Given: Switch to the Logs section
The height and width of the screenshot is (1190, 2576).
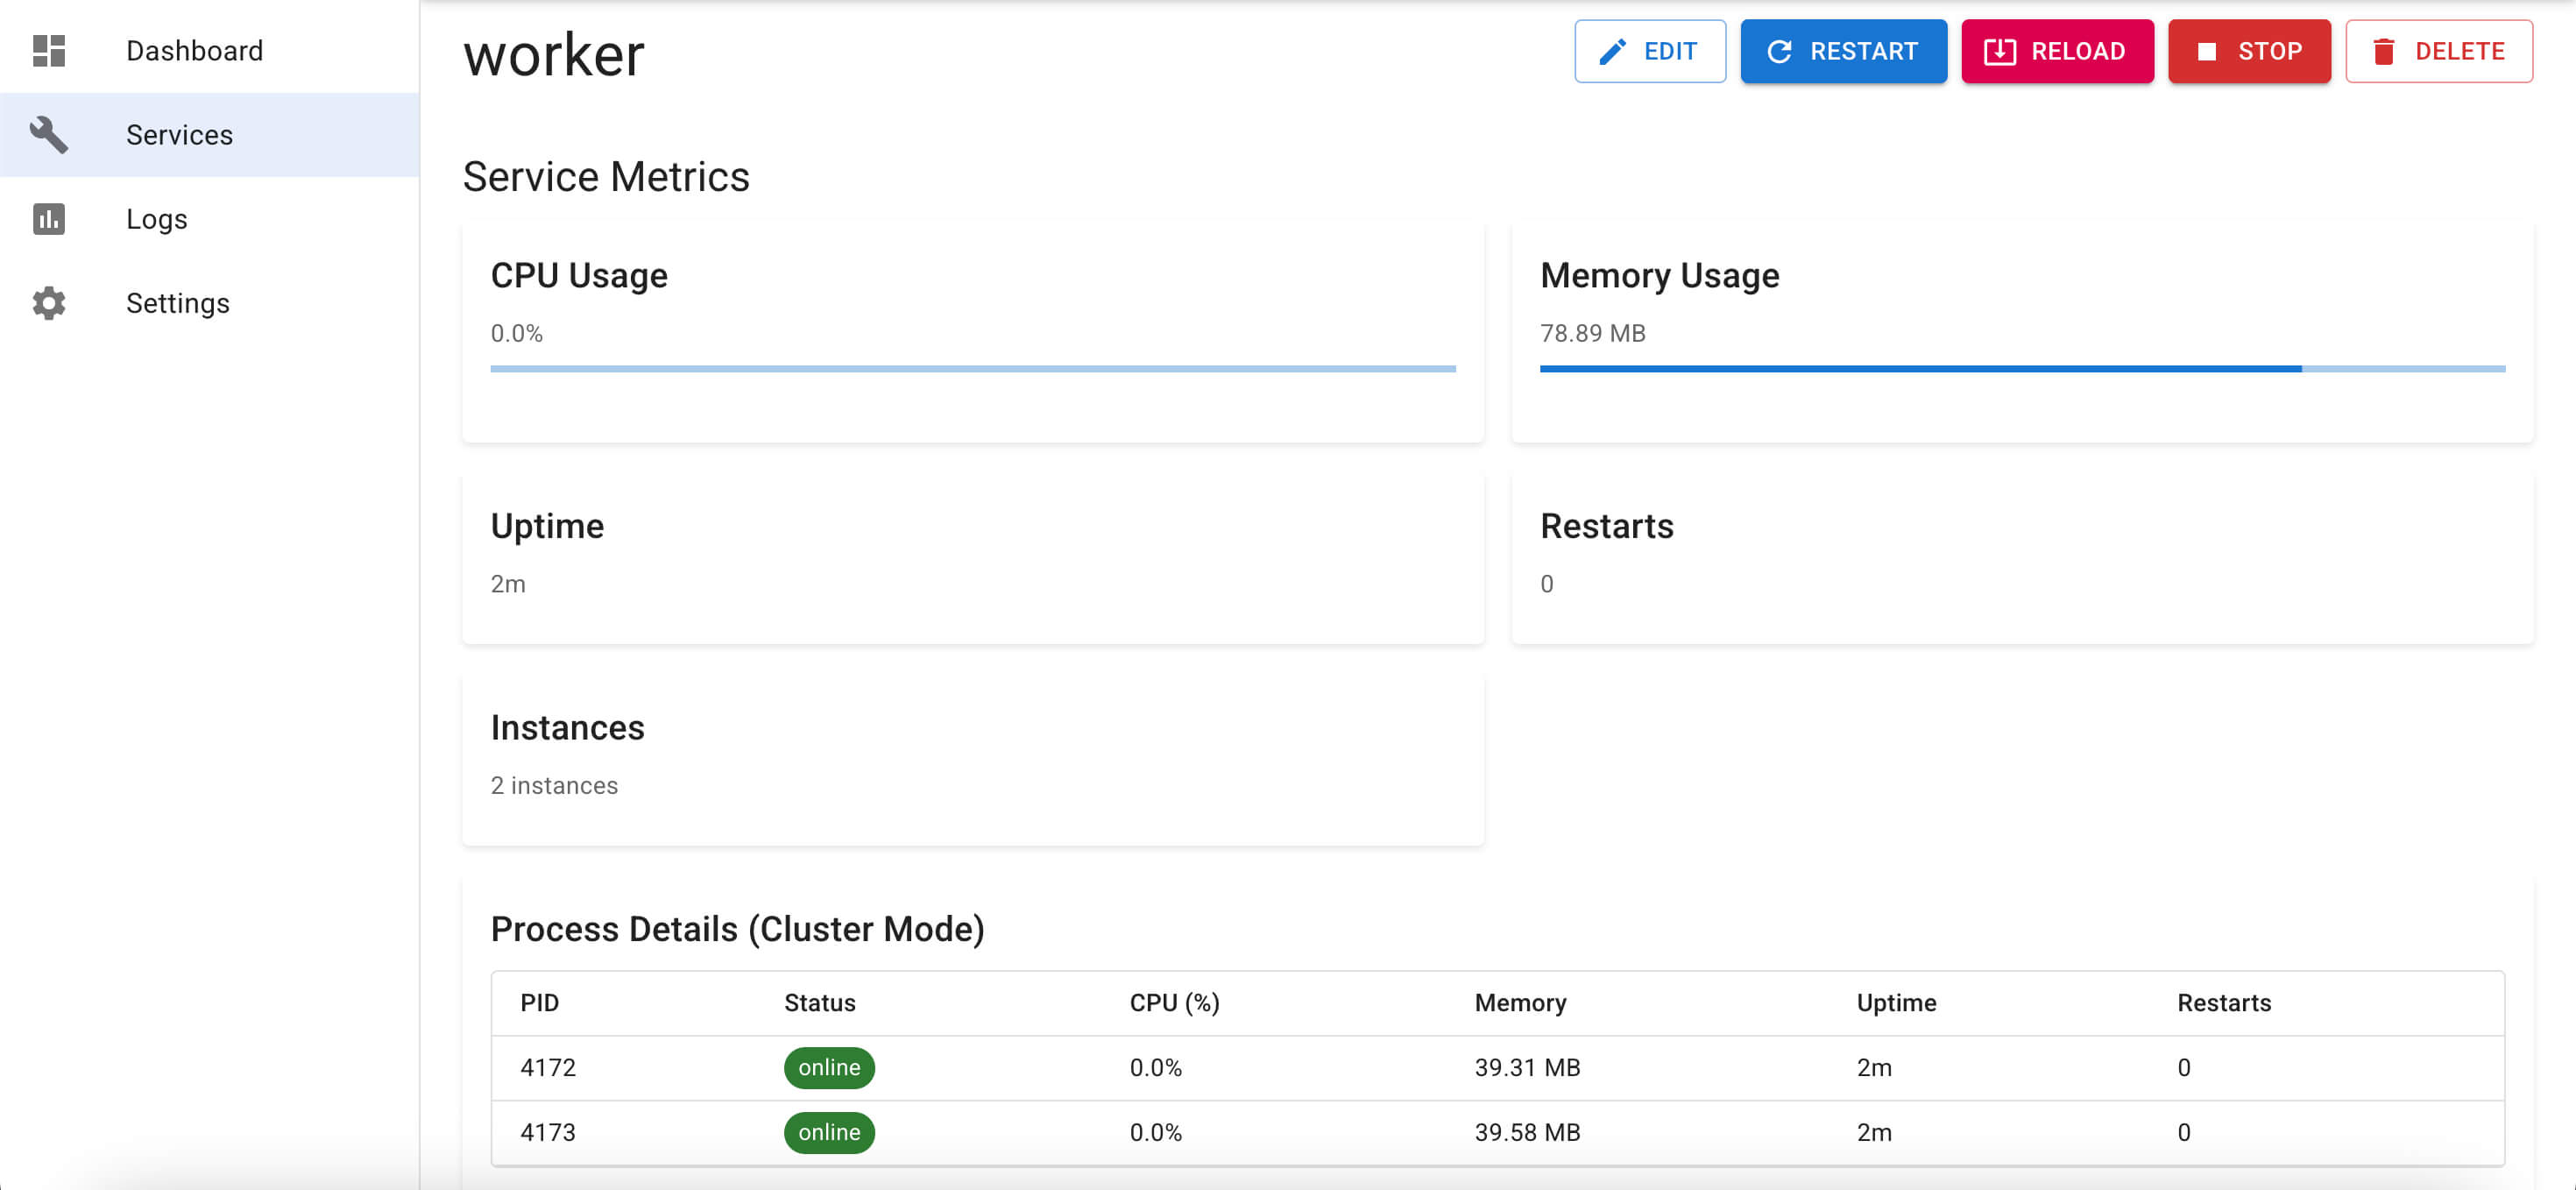Looking at the screenshot, I should point(156,219).
